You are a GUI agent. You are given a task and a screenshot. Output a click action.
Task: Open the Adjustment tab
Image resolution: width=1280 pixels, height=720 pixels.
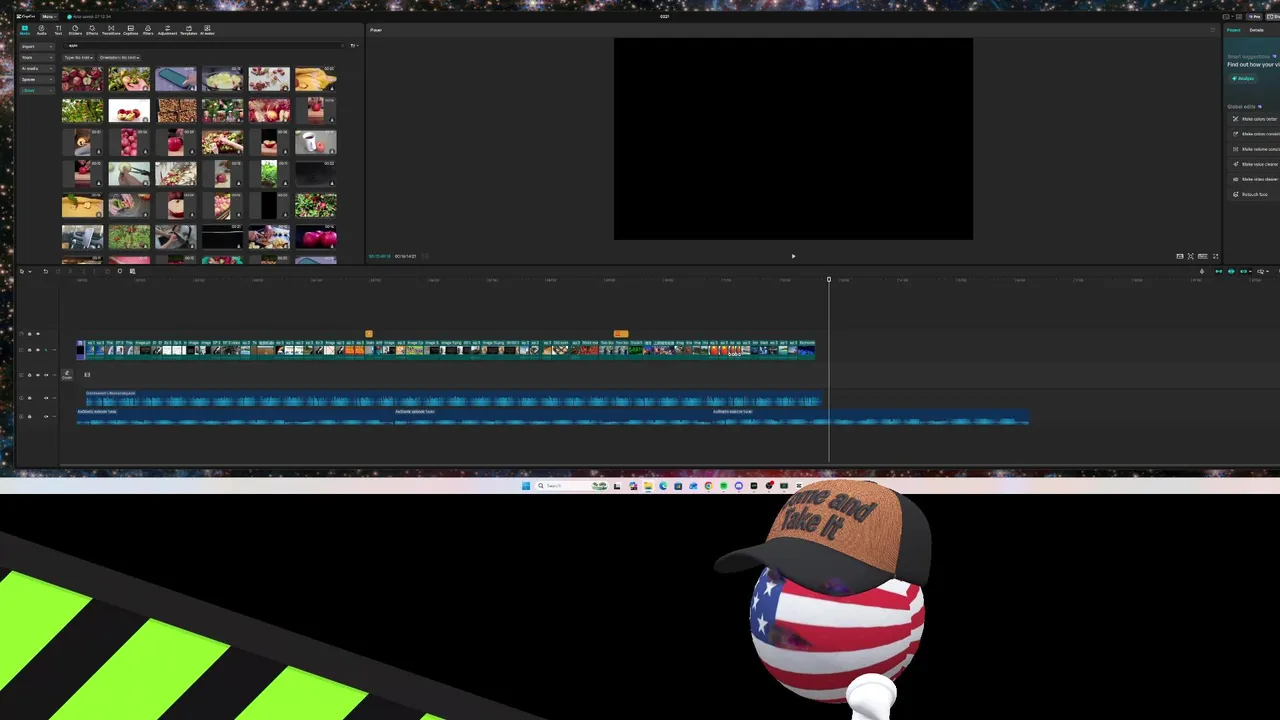167,30
